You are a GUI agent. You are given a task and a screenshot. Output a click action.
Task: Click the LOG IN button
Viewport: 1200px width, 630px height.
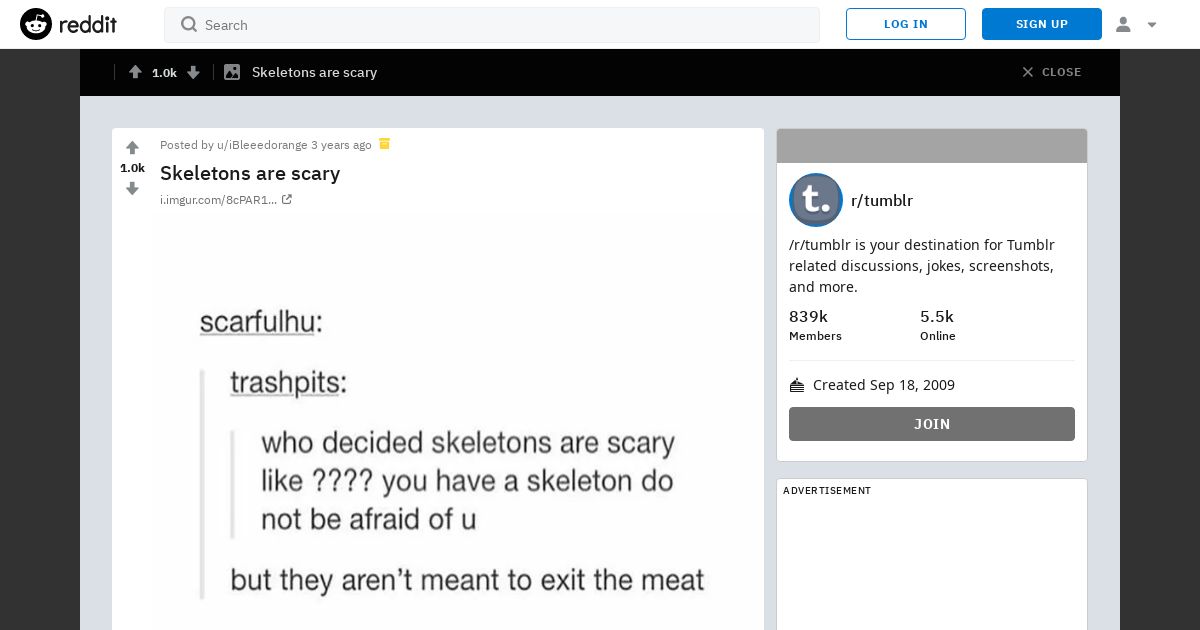pos(906,24)
